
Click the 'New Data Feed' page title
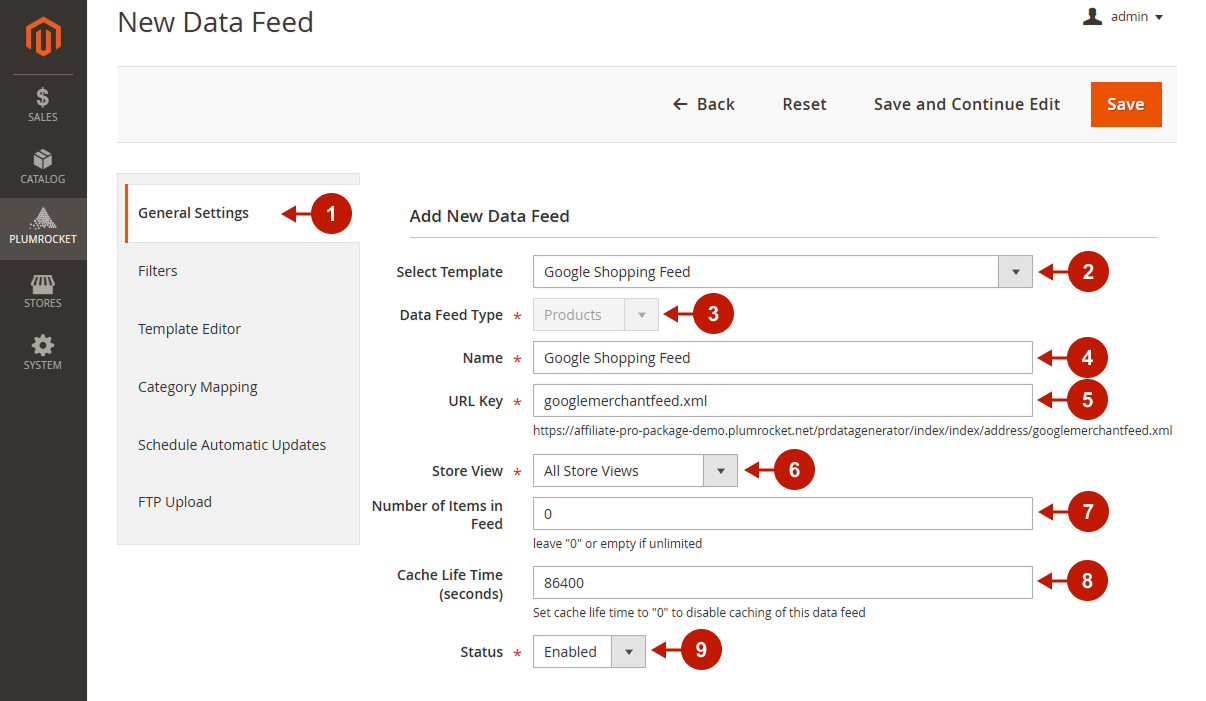(x=216, y=21)
